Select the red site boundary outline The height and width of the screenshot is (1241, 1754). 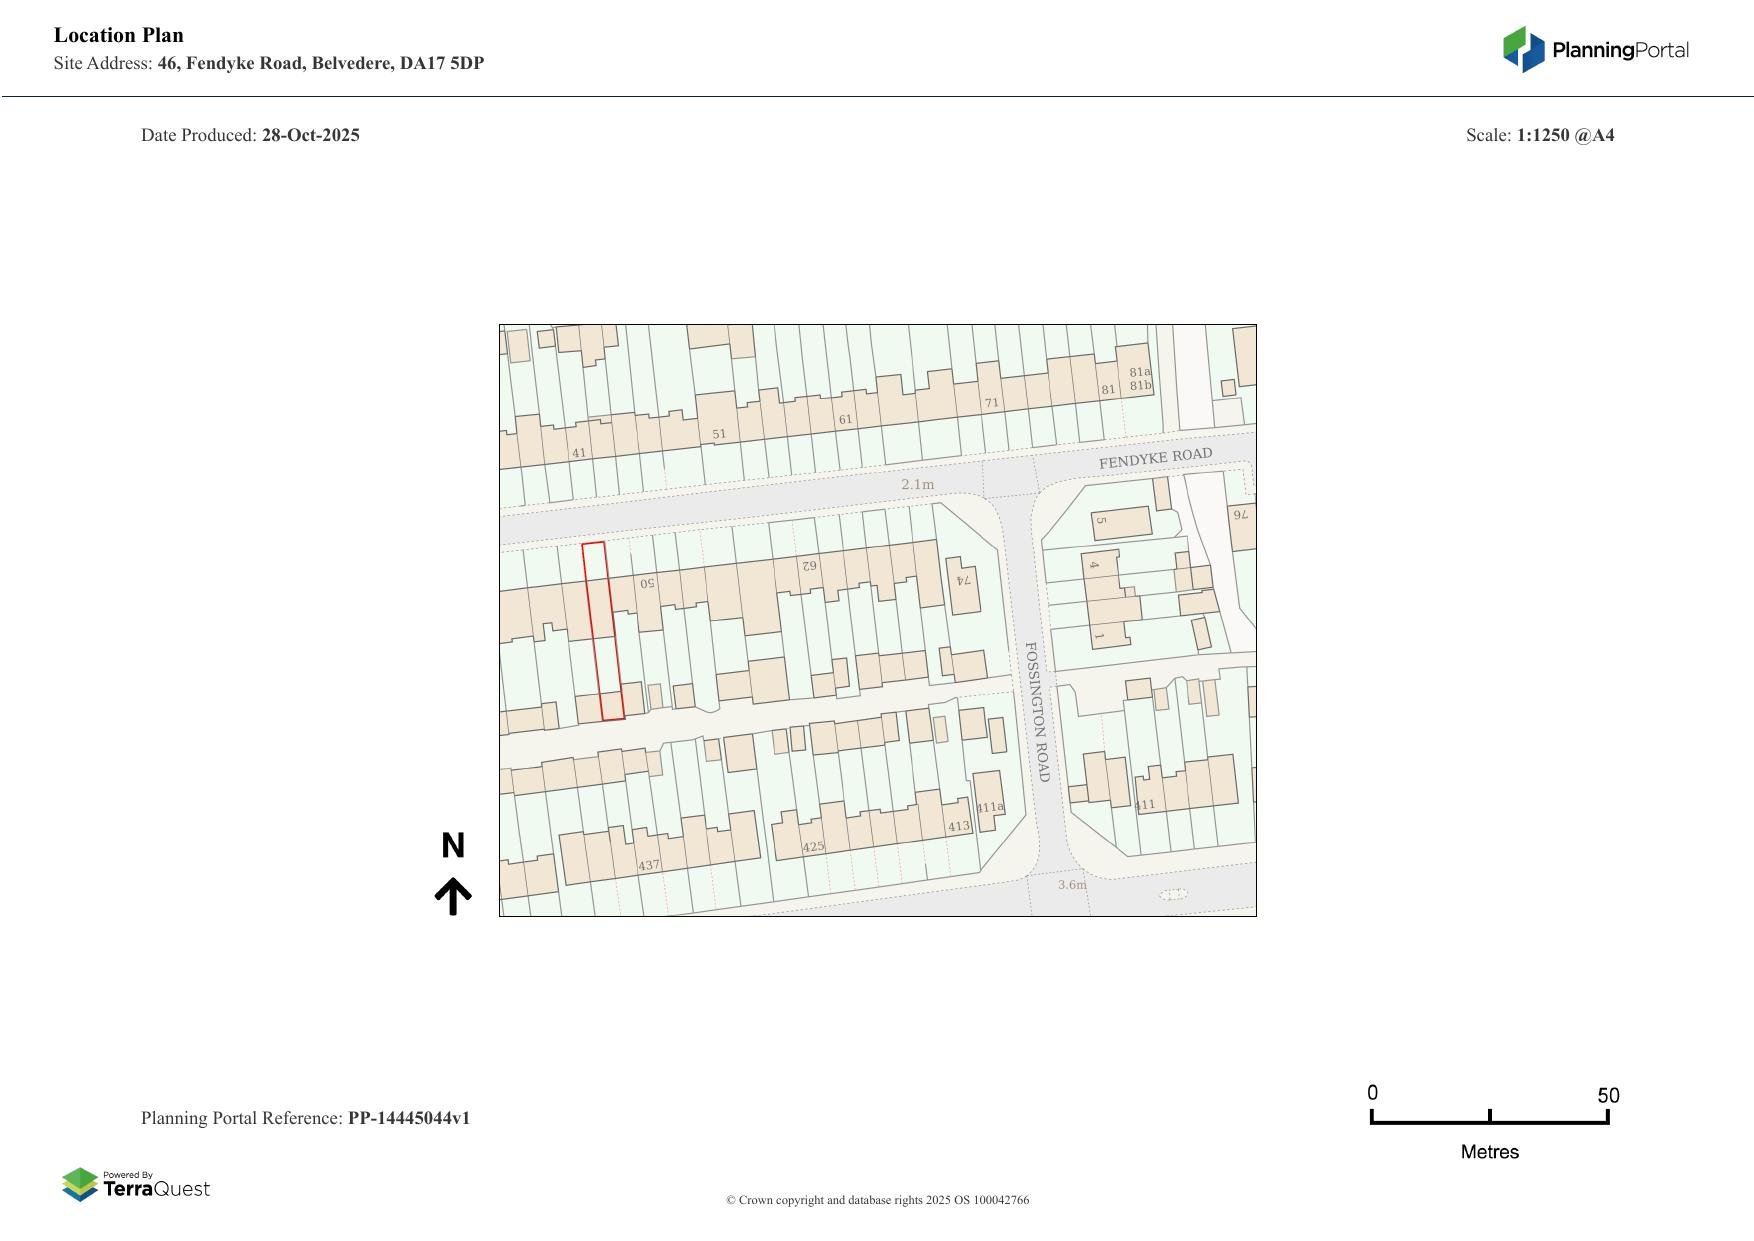pos(603,630)
